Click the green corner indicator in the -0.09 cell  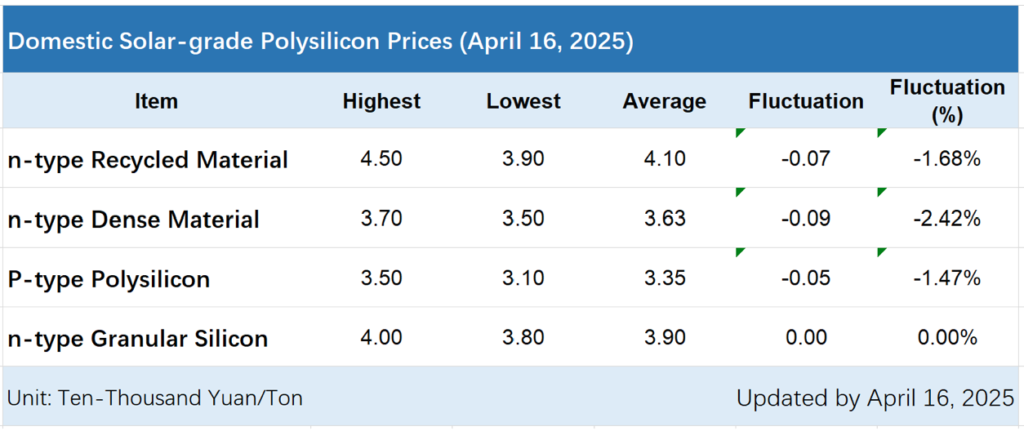pyautogui.click(x=740, y=192)
